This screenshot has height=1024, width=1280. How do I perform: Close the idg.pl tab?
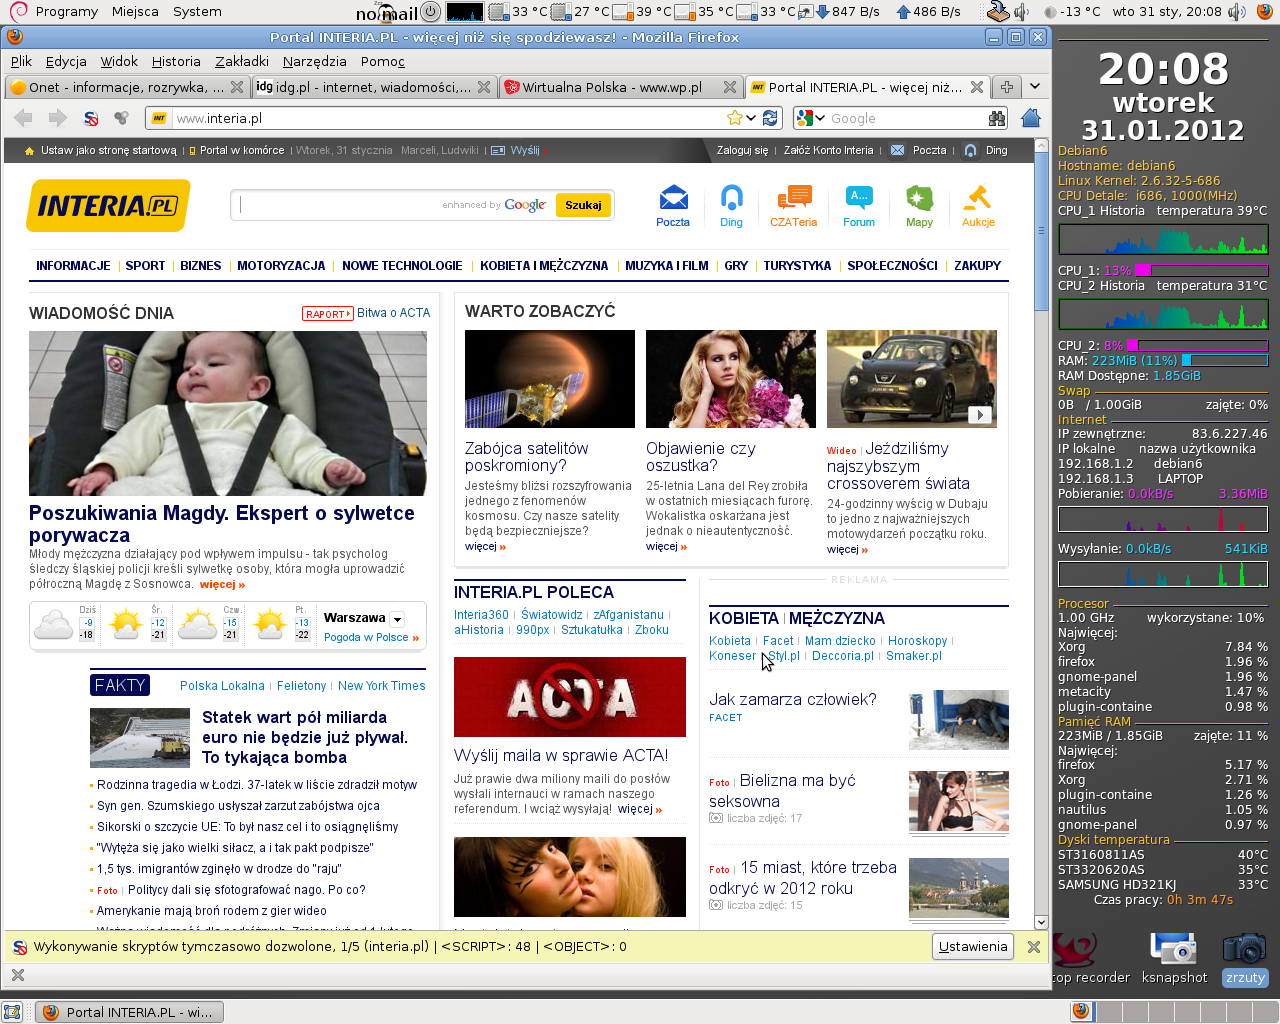484,87
